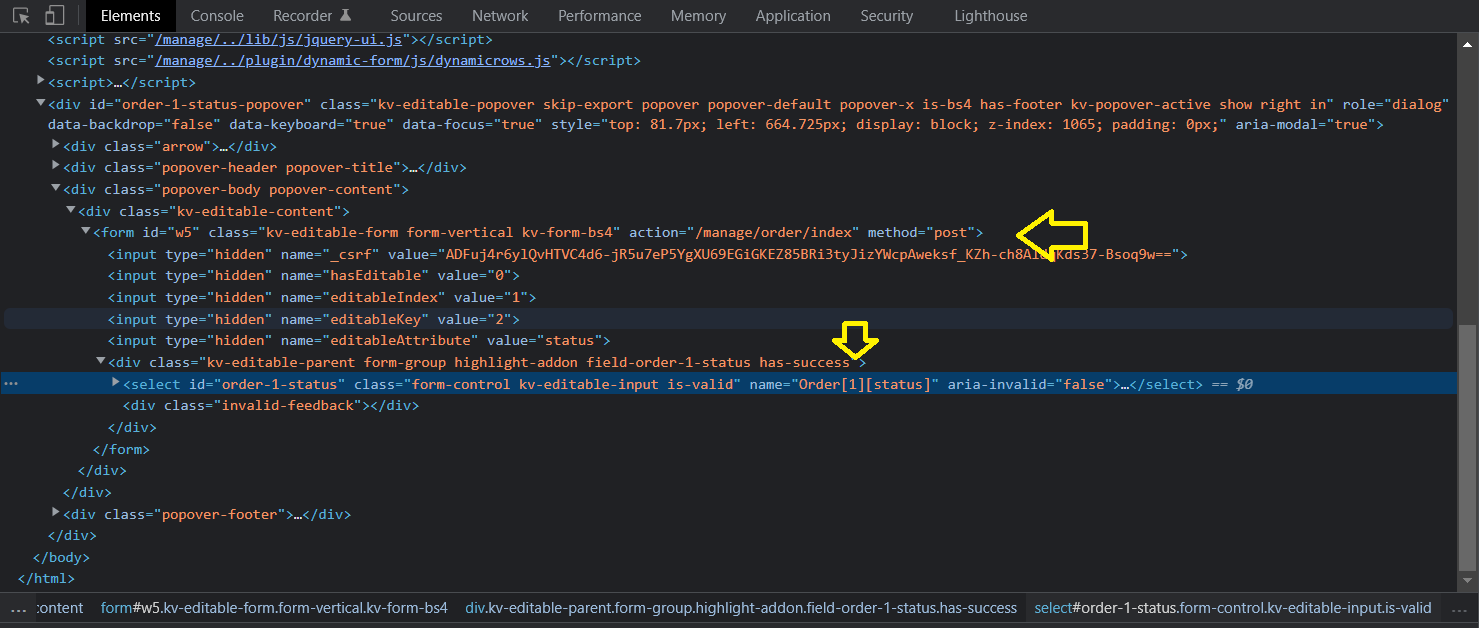Expand the select order-1-status element

coord(116,383)
